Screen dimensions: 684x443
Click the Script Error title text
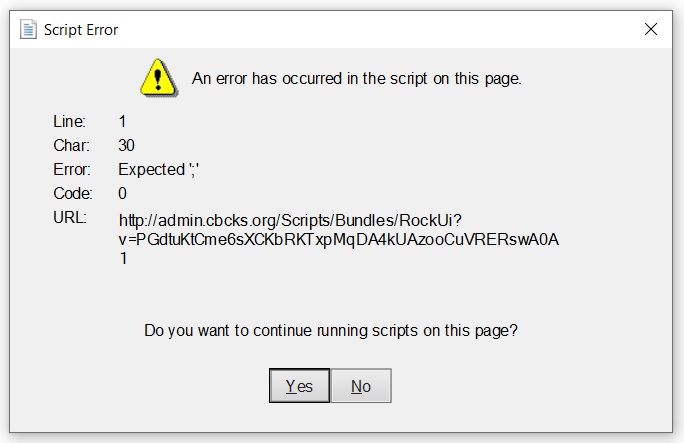81,30
